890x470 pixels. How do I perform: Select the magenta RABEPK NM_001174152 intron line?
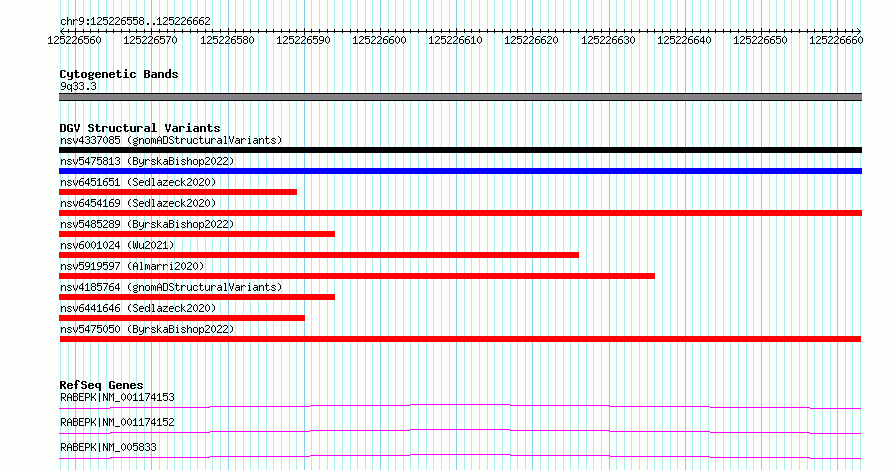coord(460,431)
